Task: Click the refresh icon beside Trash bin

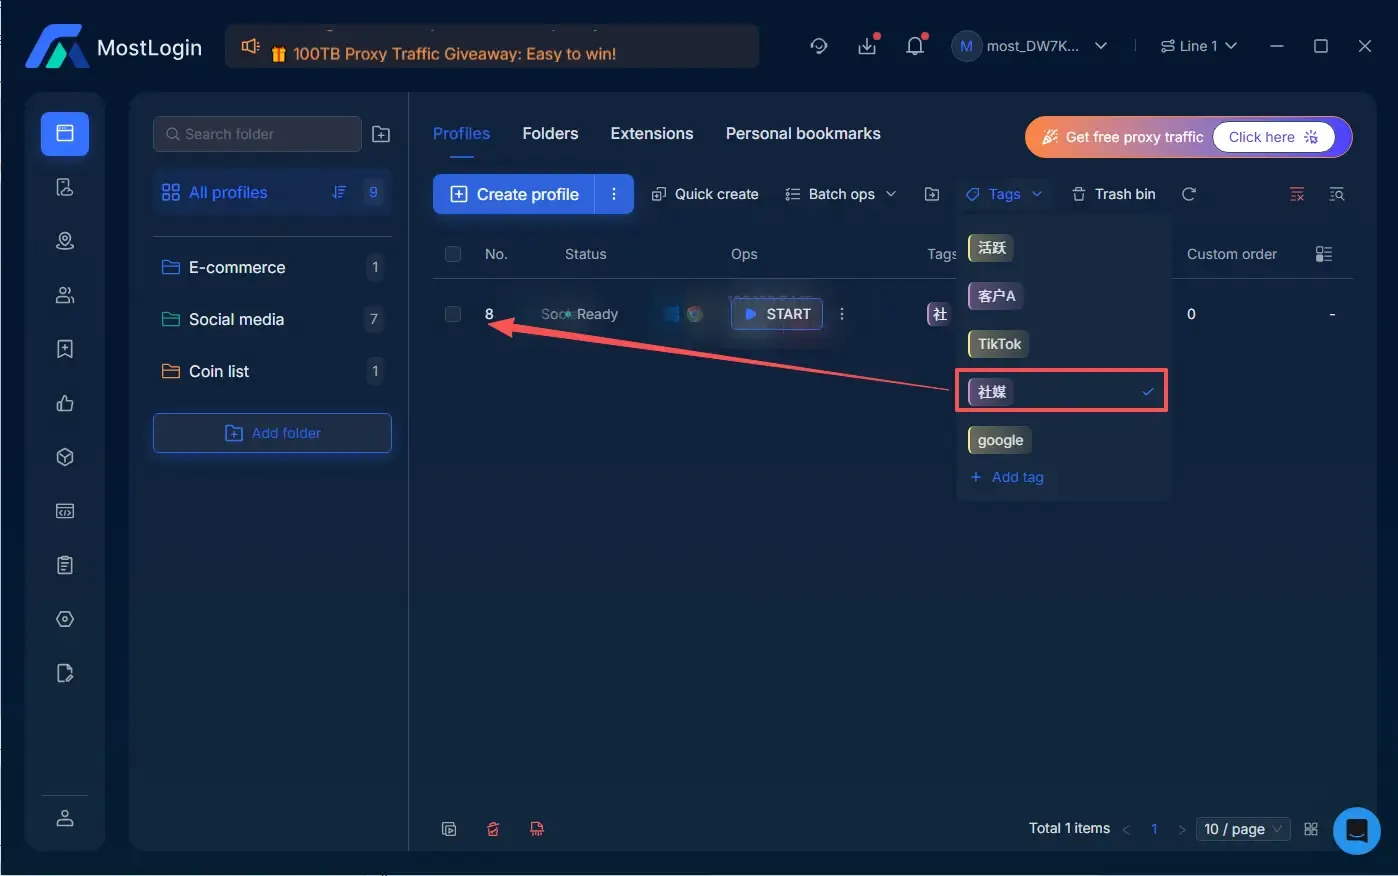Action: [x=1188, y=194]
